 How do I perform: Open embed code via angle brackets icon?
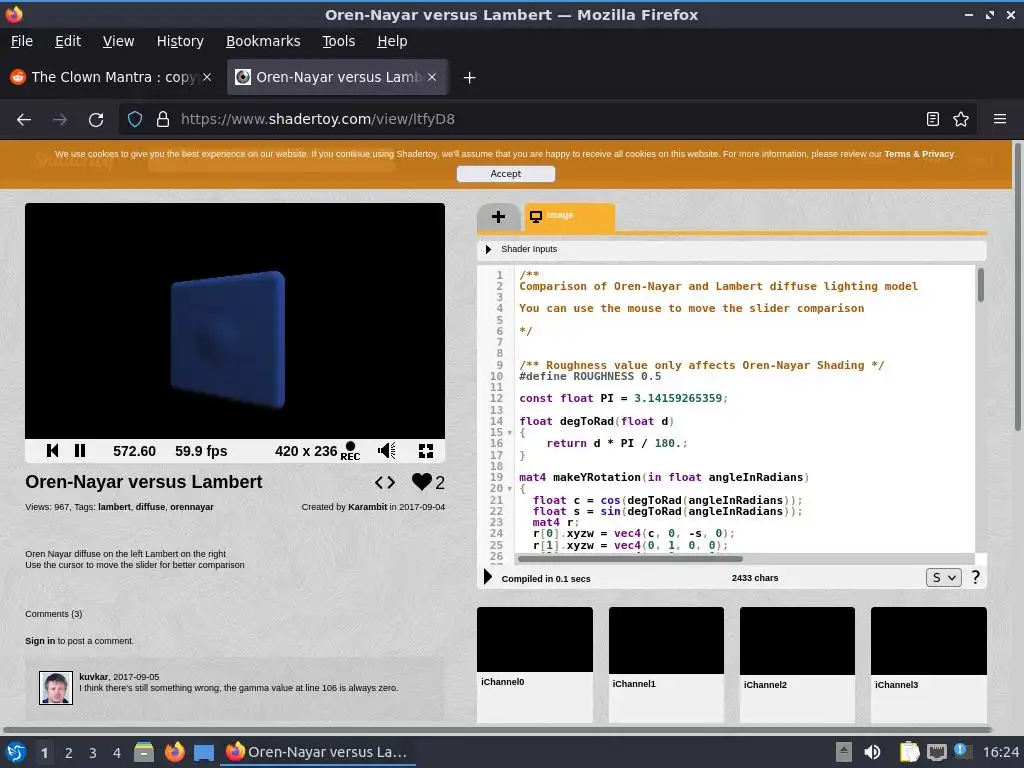coord(385,483)
